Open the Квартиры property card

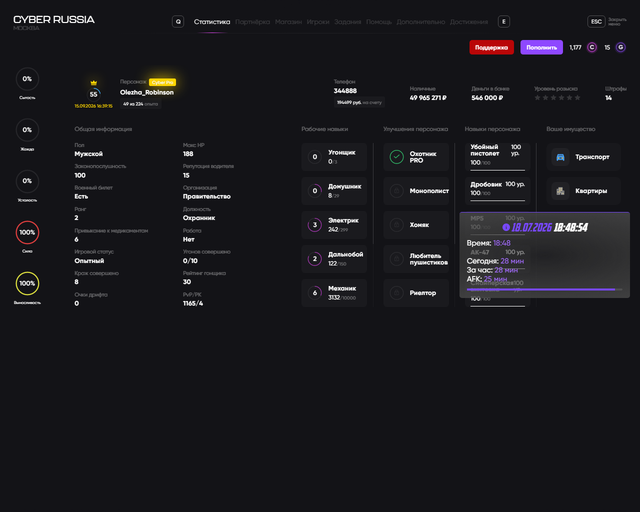[x=584, y=191]
